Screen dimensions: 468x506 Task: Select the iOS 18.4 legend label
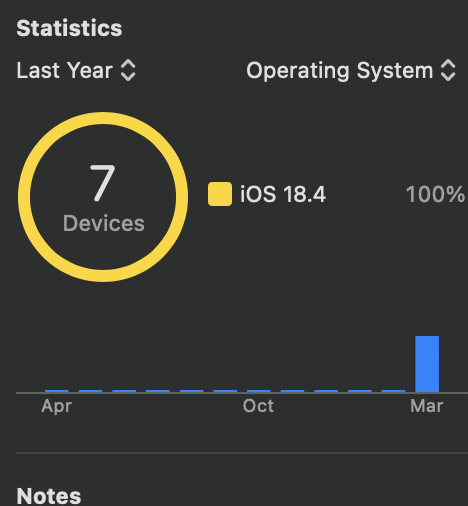(x=283, y=194)
